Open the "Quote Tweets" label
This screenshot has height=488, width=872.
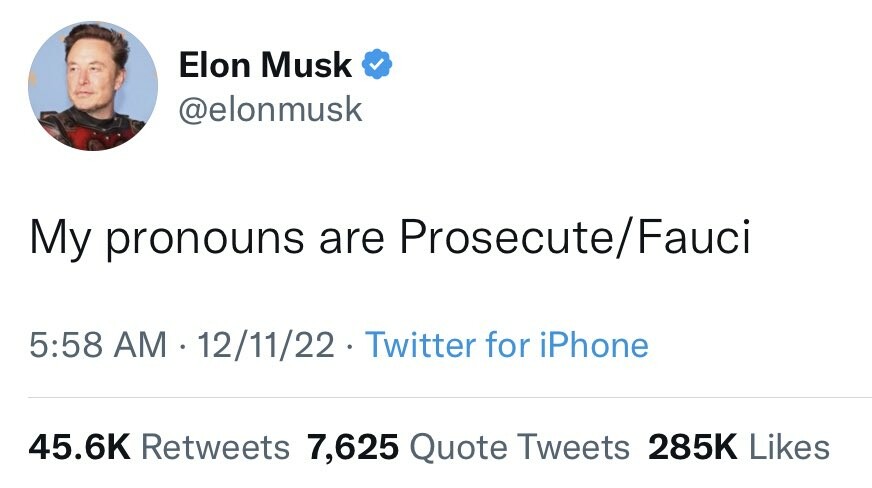click(521, 447)
